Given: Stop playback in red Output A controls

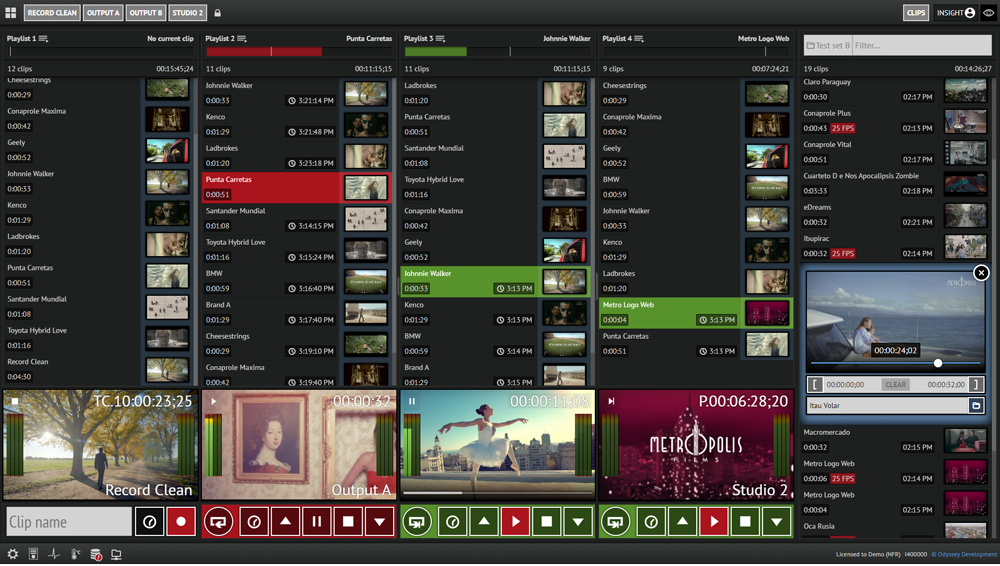Looking at the screenshot, I should pyautogui.click(x=348, y=522).
